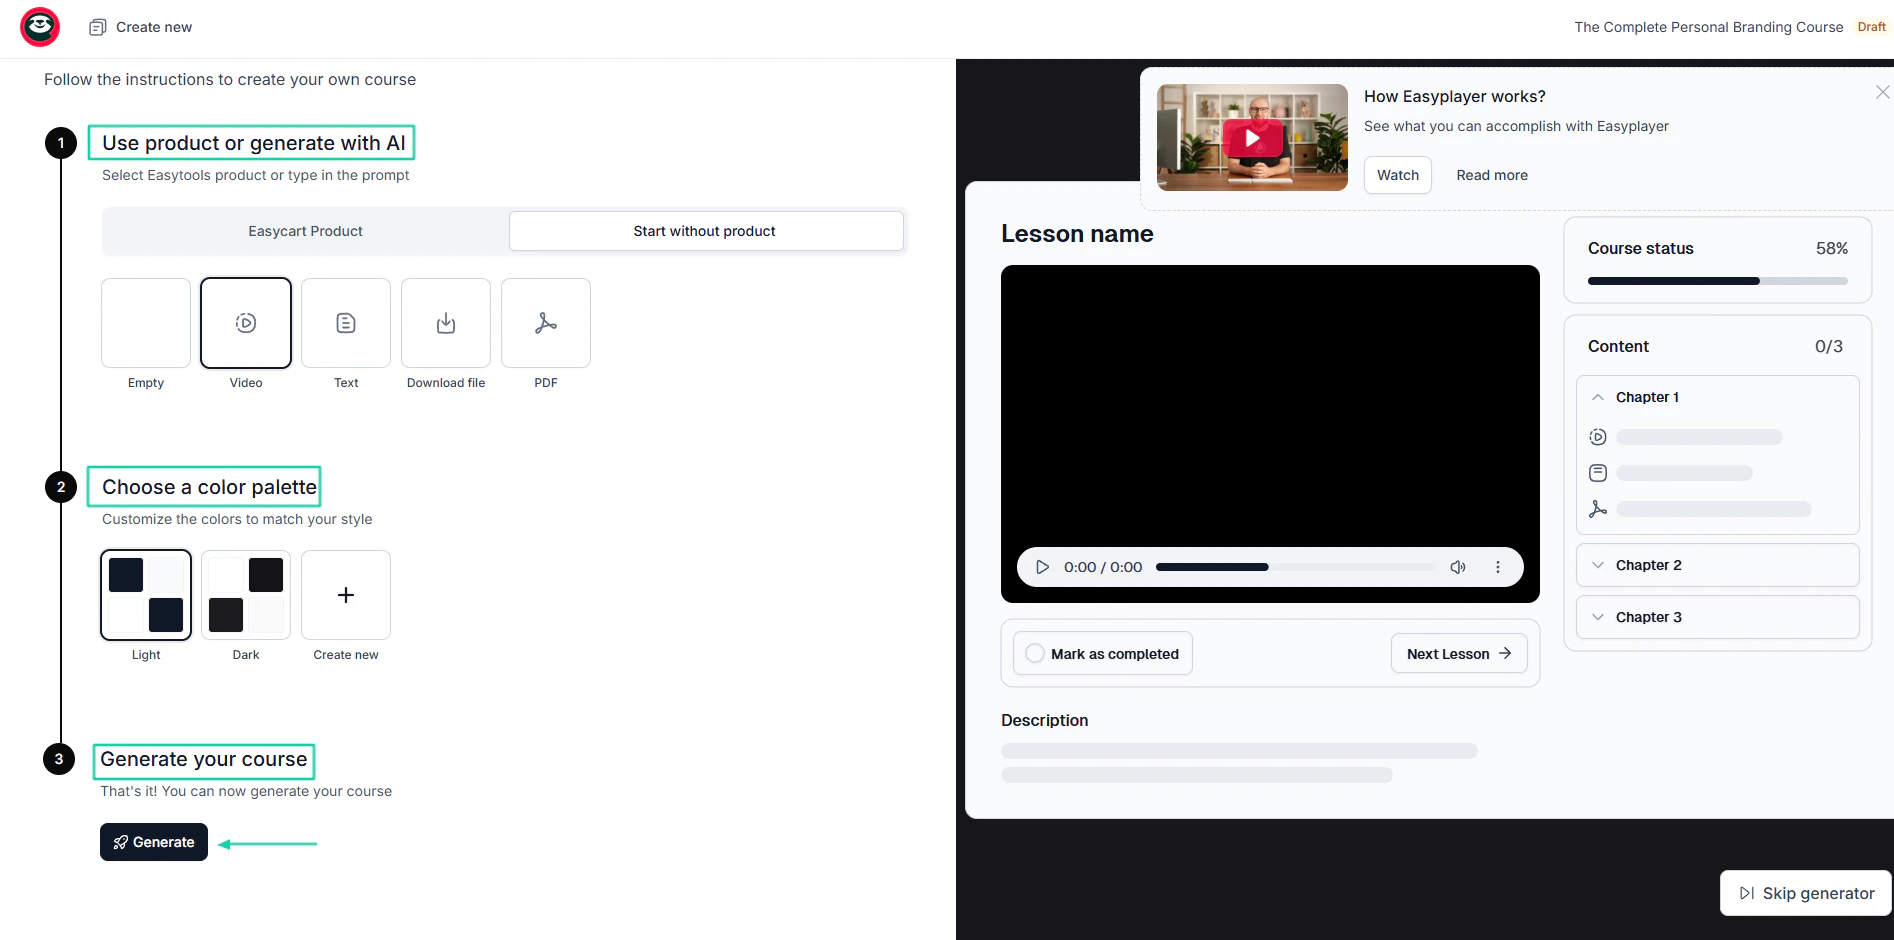Expand Chapter 2
The height and width of the screenshot is (940, 1894).
1718,565
